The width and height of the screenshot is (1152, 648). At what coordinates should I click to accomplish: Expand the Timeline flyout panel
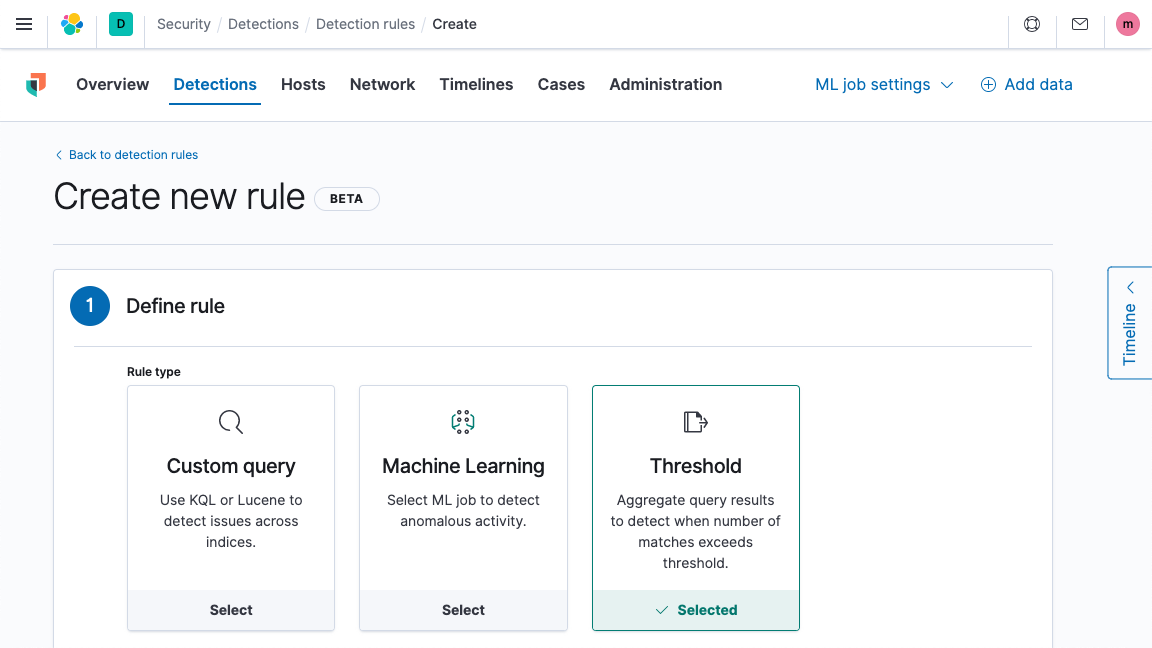1130,323
